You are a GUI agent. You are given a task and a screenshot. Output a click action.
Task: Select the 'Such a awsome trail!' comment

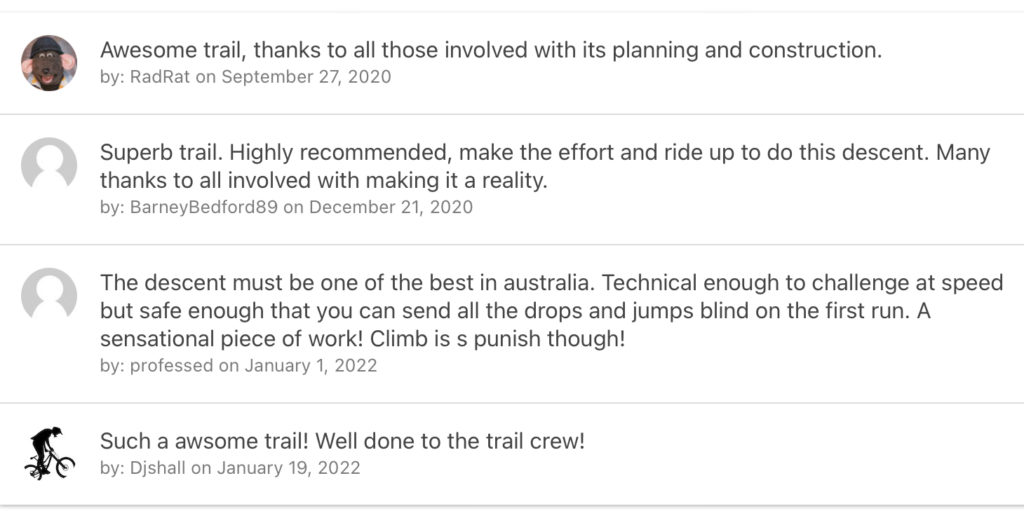point(342,441)
